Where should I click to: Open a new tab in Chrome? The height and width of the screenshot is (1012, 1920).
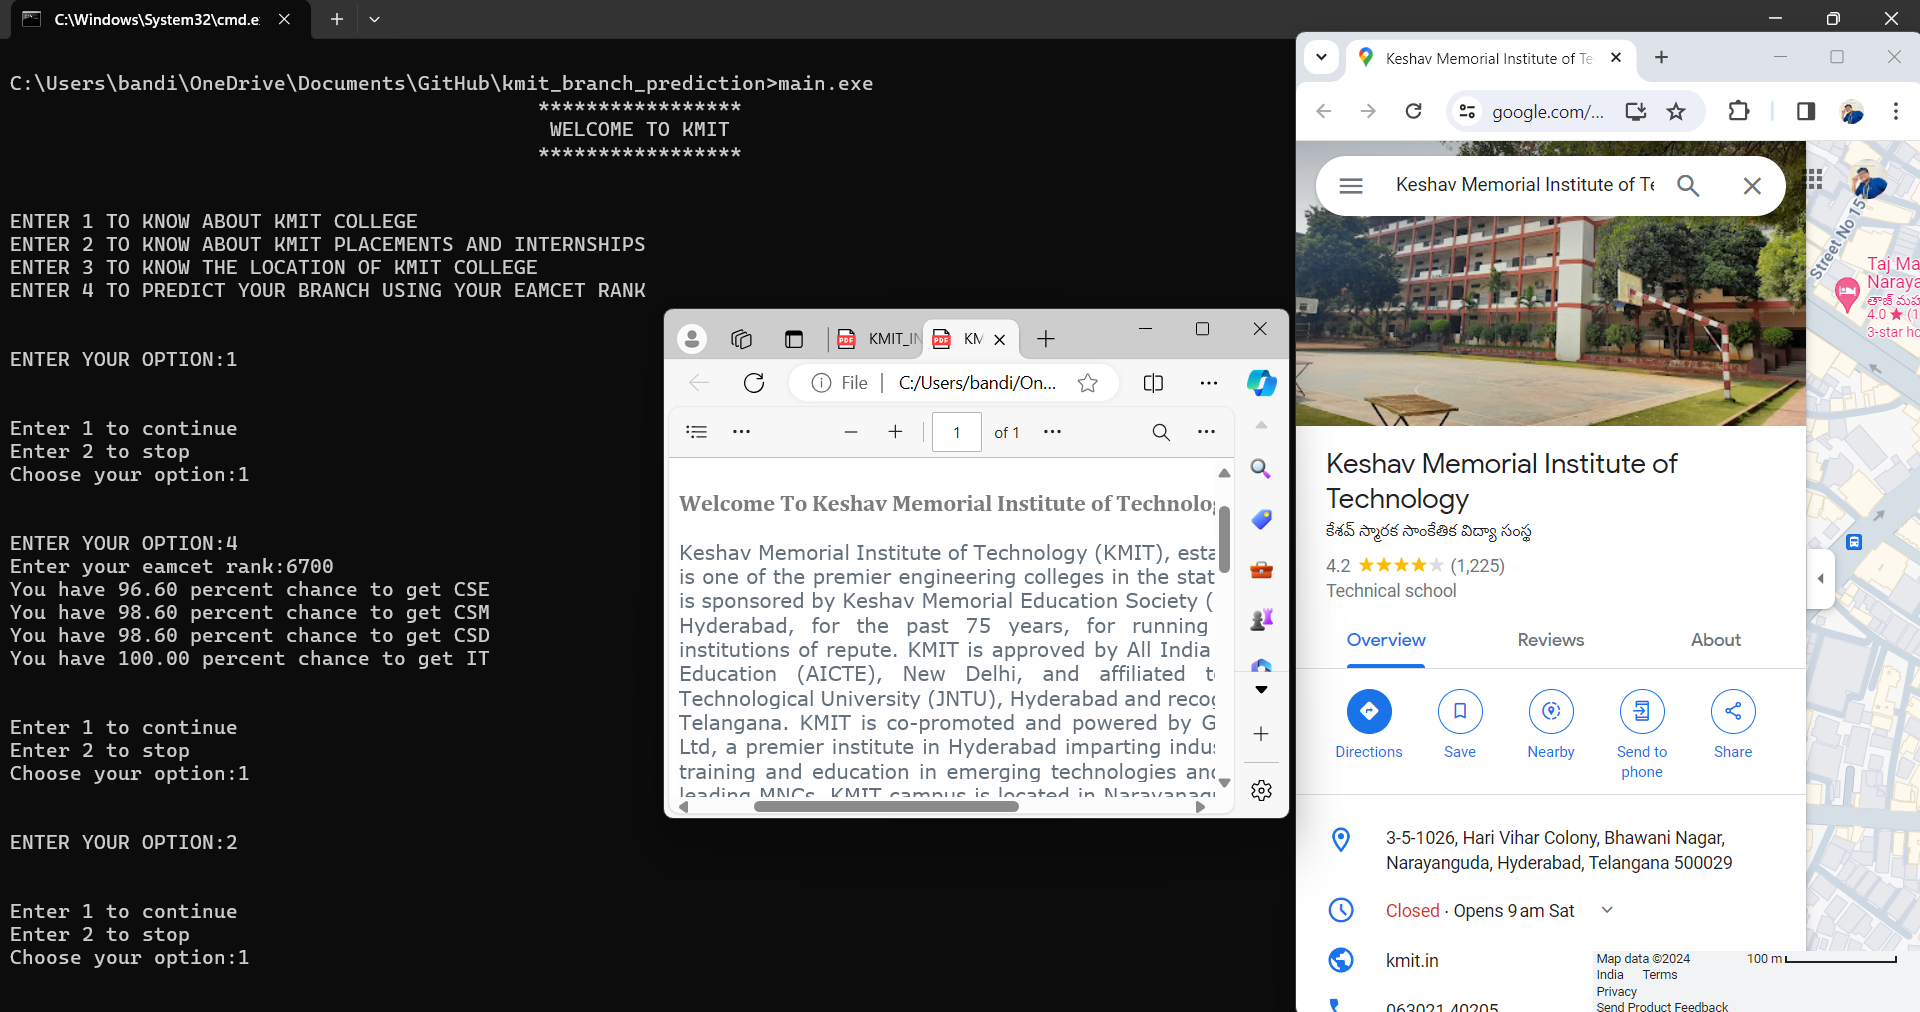(x=1661, y=57)
